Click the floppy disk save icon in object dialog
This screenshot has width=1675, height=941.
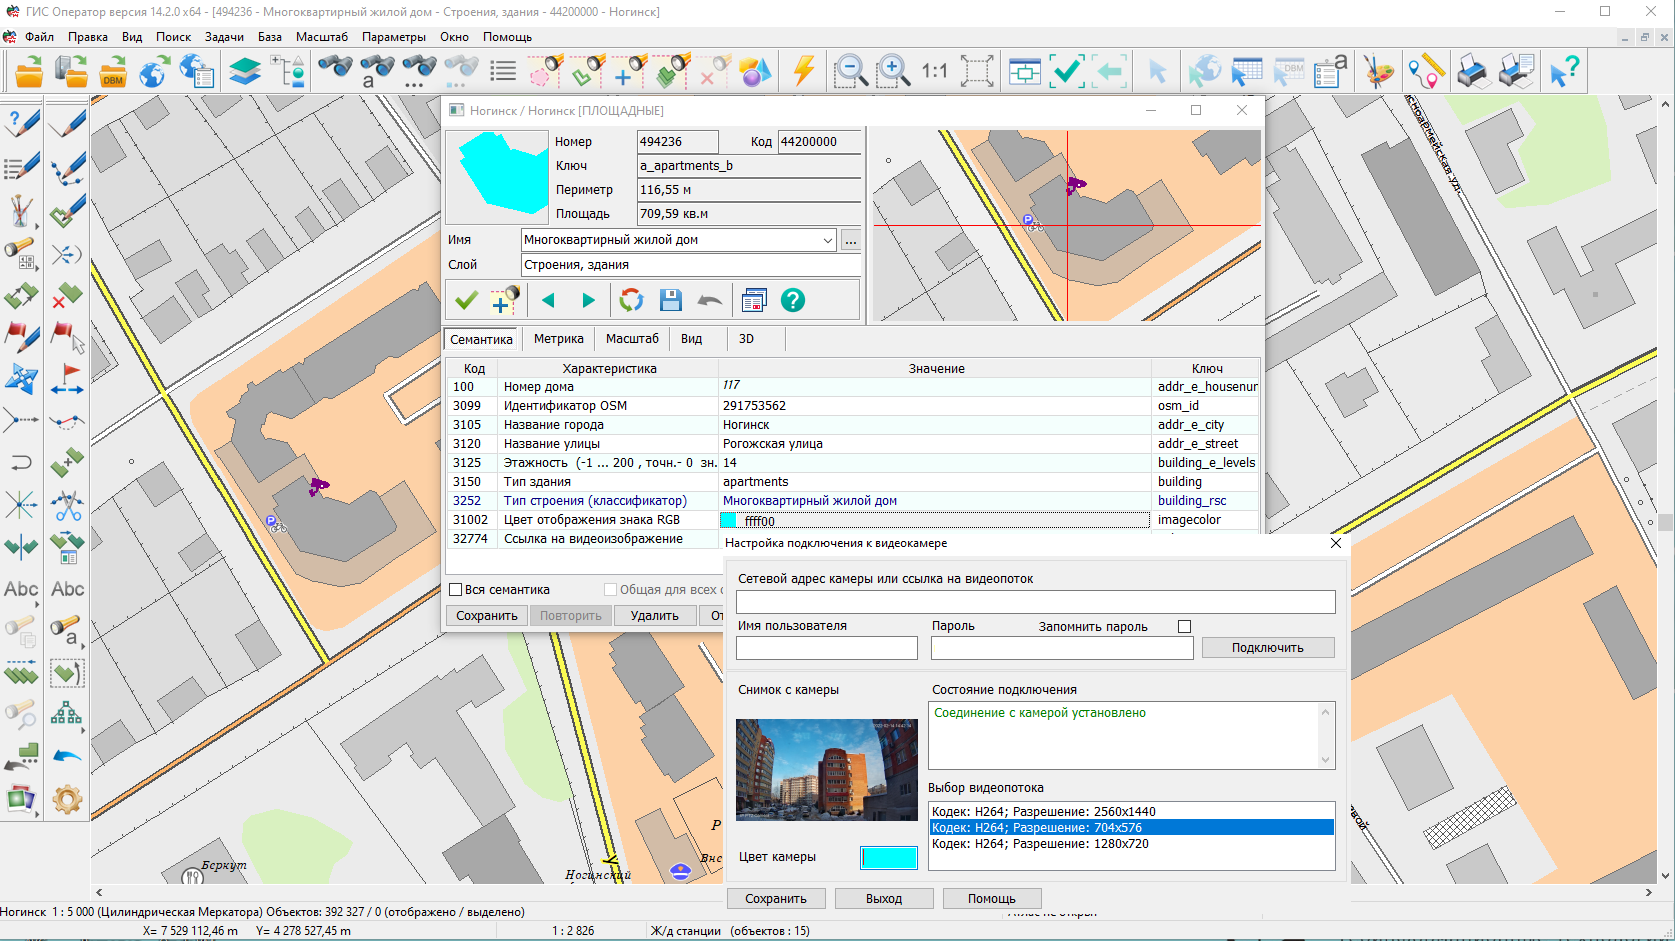(670, 300)
